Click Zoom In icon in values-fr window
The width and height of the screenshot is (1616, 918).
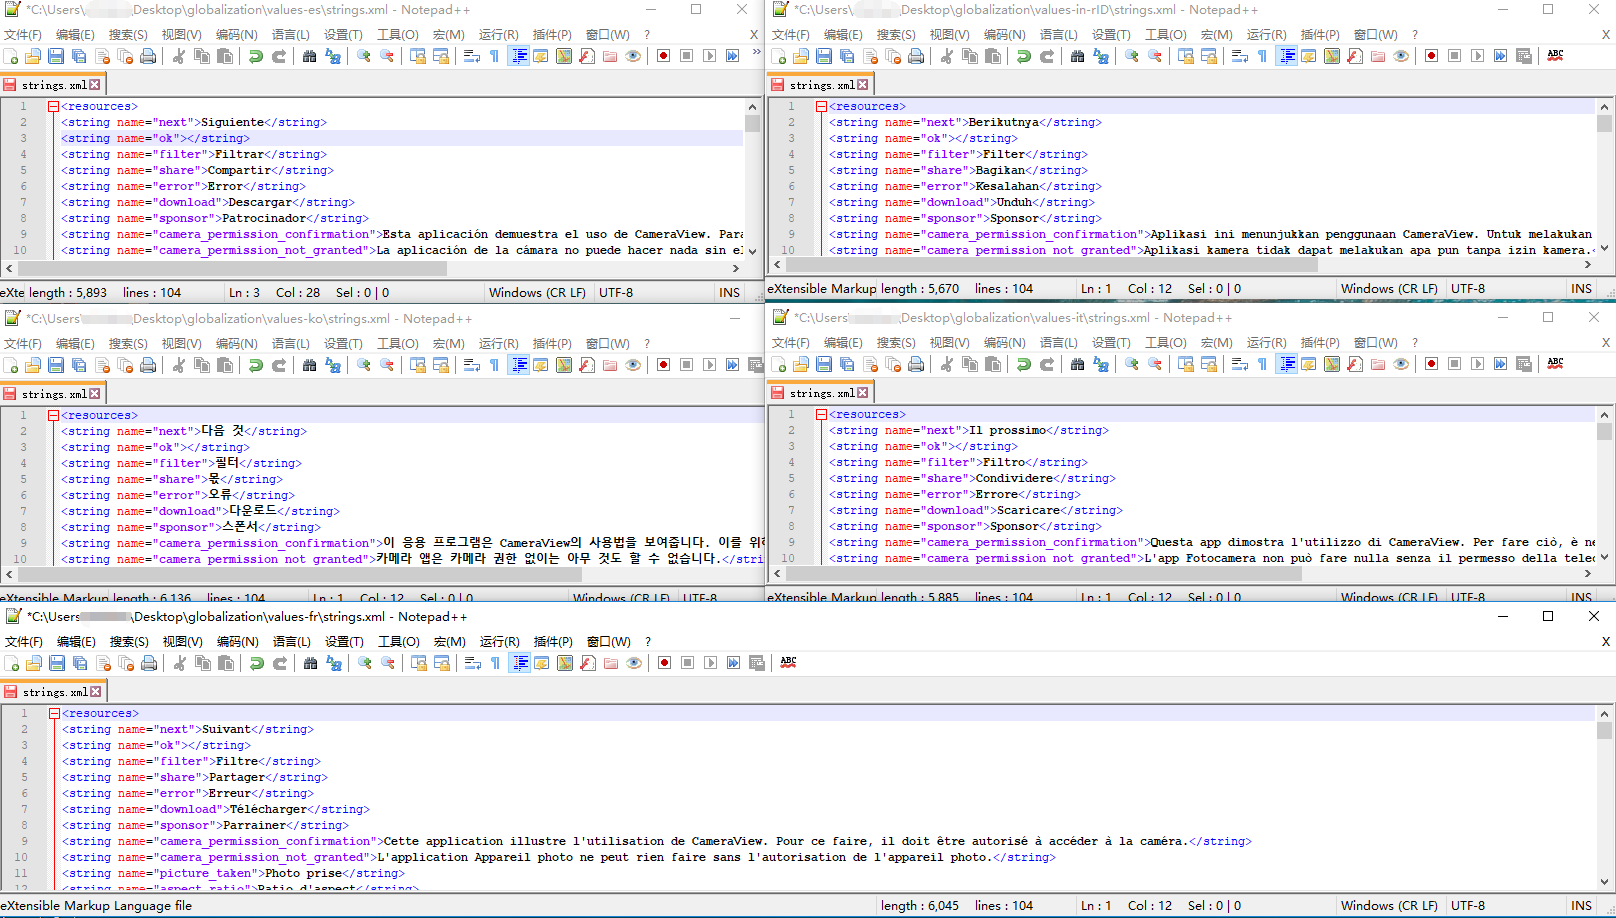click(x=365, y=663)
